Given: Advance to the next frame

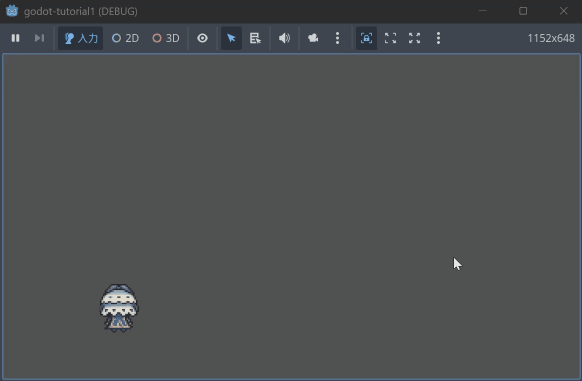Looking at the screenshot, I should click(x=39, y=38).
